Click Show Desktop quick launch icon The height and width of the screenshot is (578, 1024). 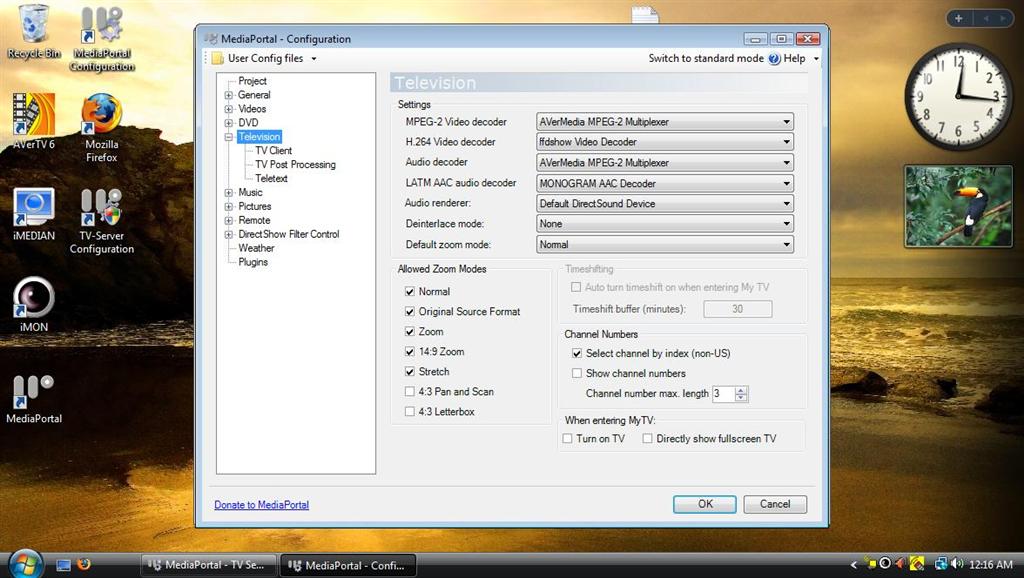(63, 565)
